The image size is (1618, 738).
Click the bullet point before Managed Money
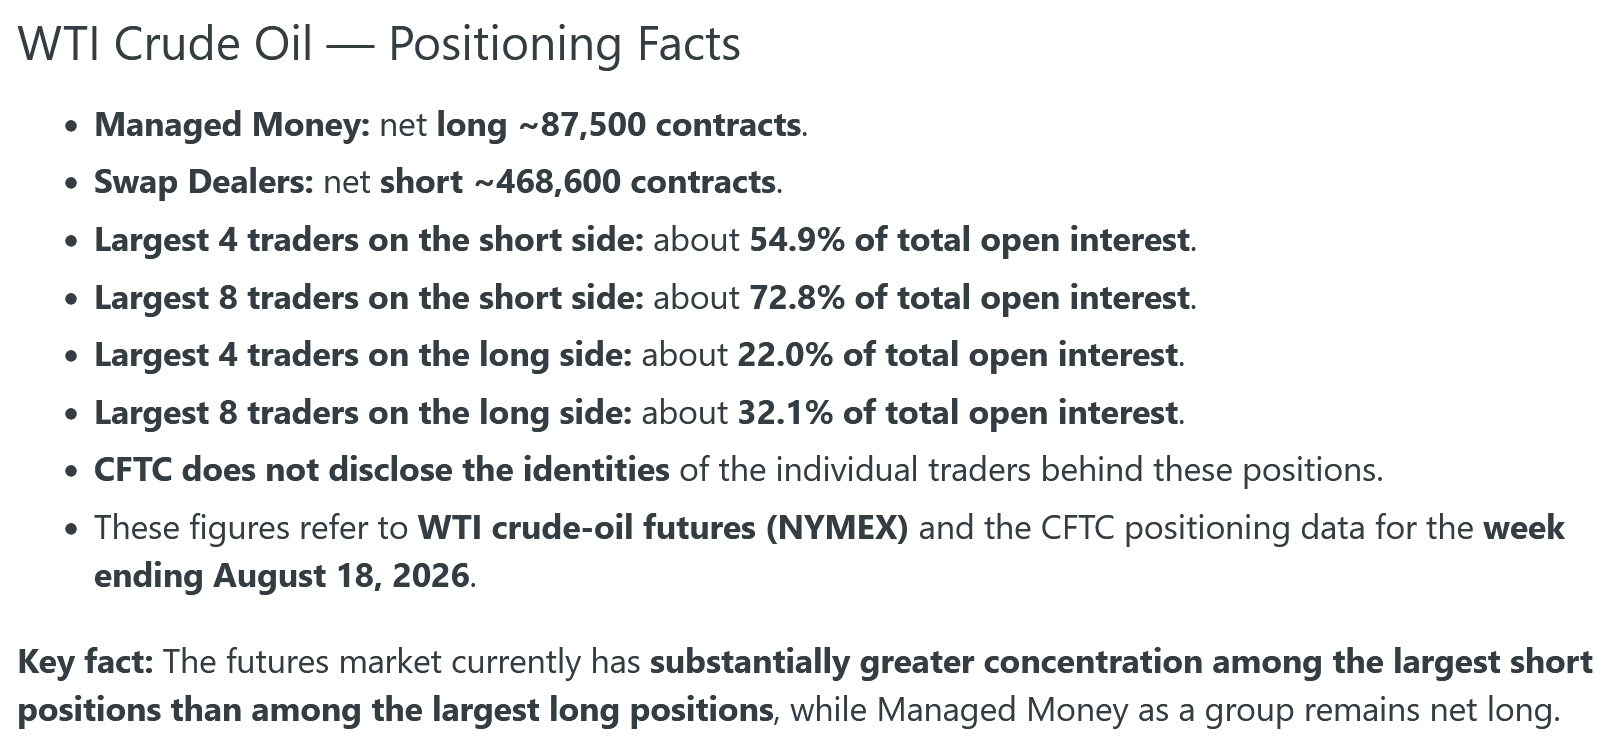coord(70,127)
